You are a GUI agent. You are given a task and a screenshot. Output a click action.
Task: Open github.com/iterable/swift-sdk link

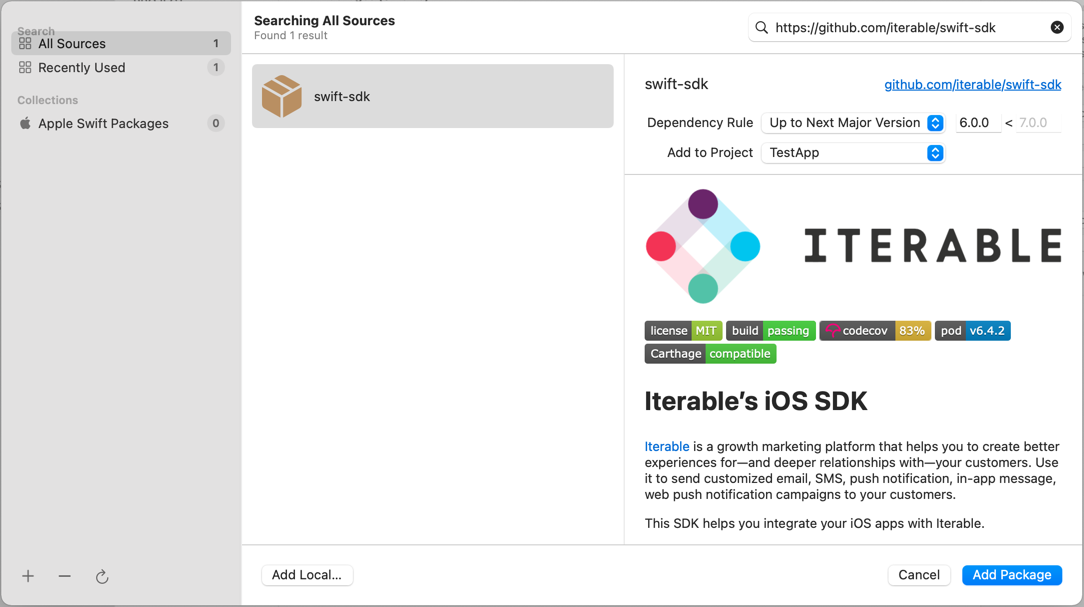coord(973,84)
